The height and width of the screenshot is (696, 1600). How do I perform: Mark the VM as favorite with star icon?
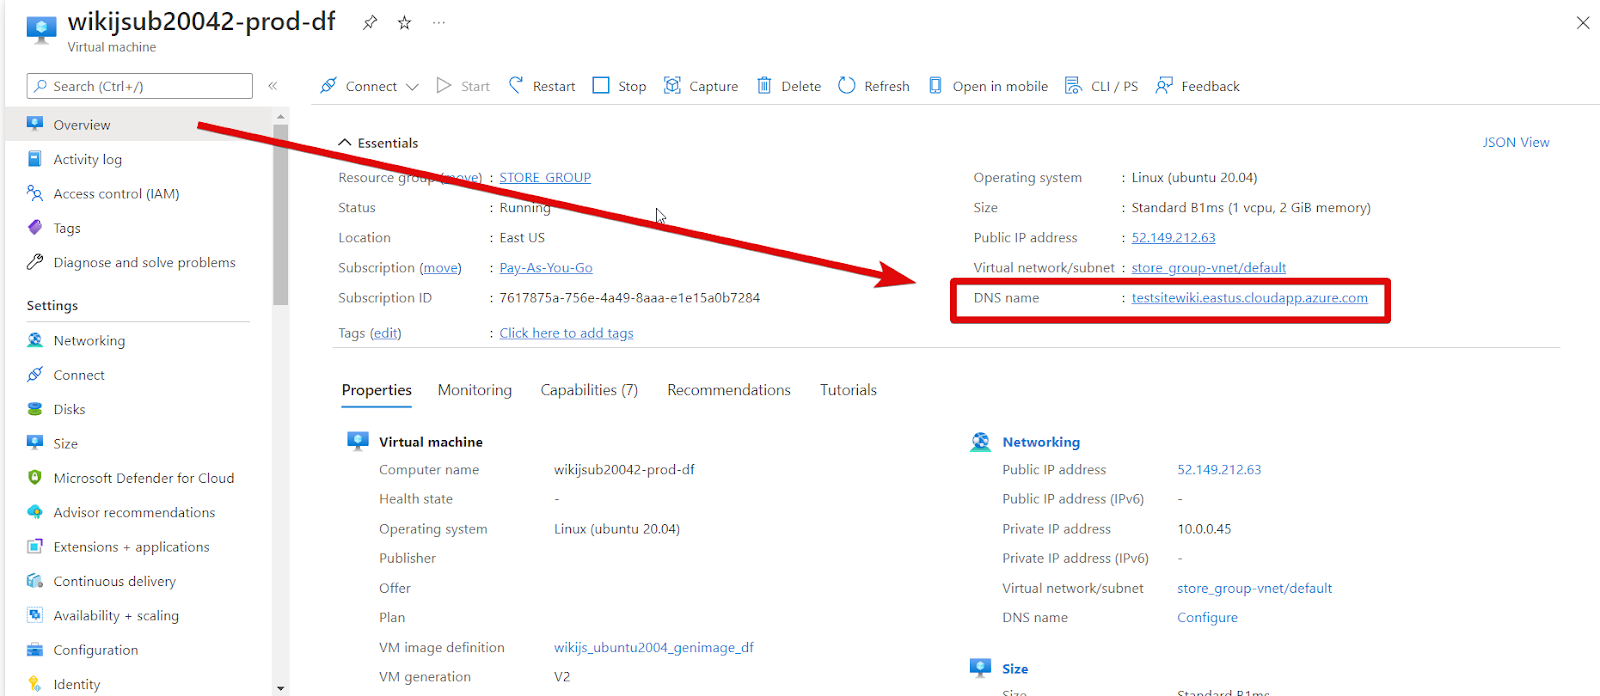404,22
